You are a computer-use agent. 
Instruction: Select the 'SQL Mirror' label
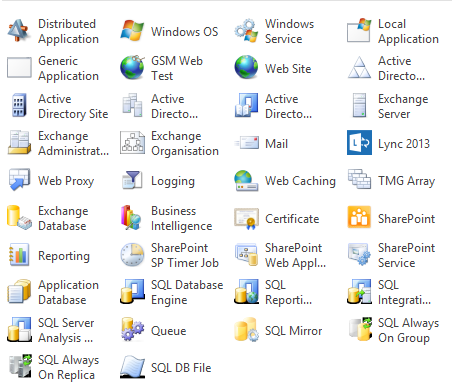(x=293, y=331)
